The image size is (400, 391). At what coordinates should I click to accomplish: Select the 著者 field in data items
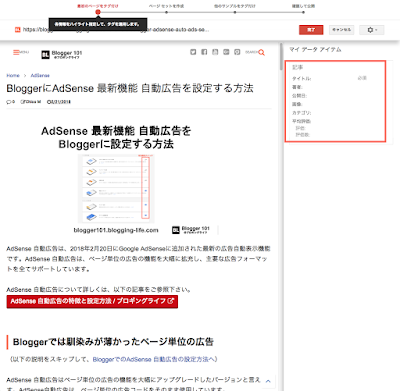click(297, 87)
